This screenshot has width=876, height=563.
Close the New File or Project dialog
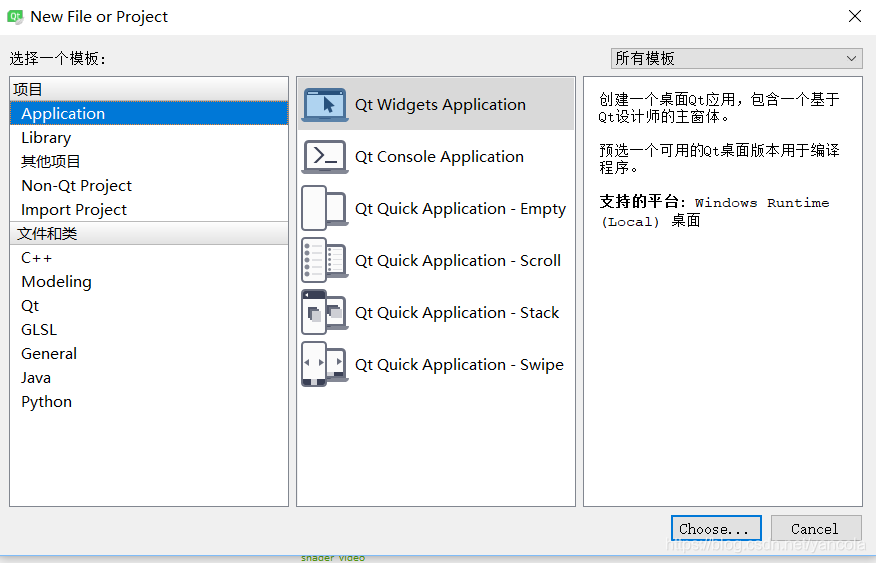(x=854, y=16)
